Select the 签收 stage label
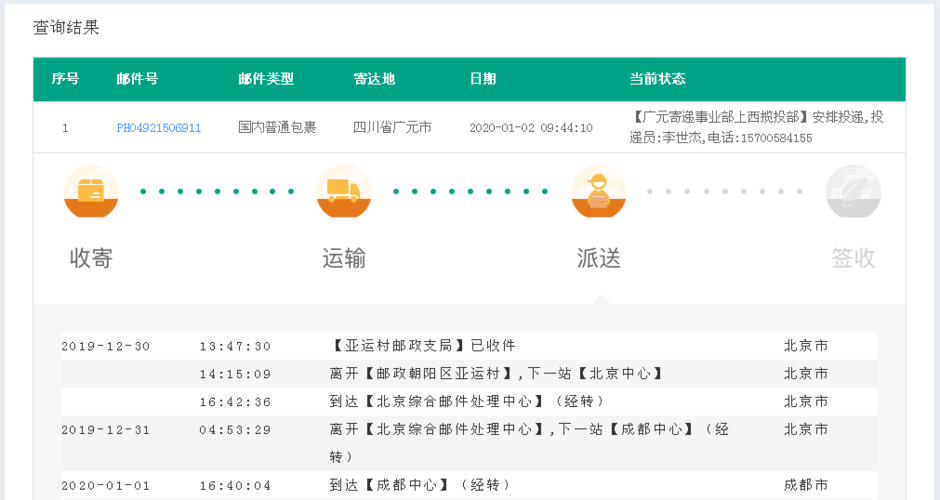The image size is (940, 500). [853, 258]
